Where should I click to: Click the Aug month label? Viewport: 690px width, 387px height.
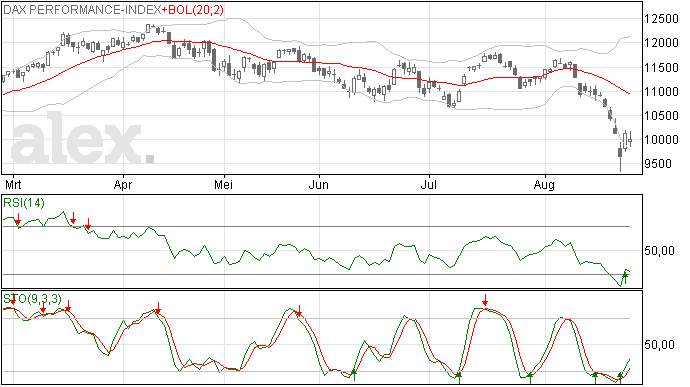tap(544, 185)
